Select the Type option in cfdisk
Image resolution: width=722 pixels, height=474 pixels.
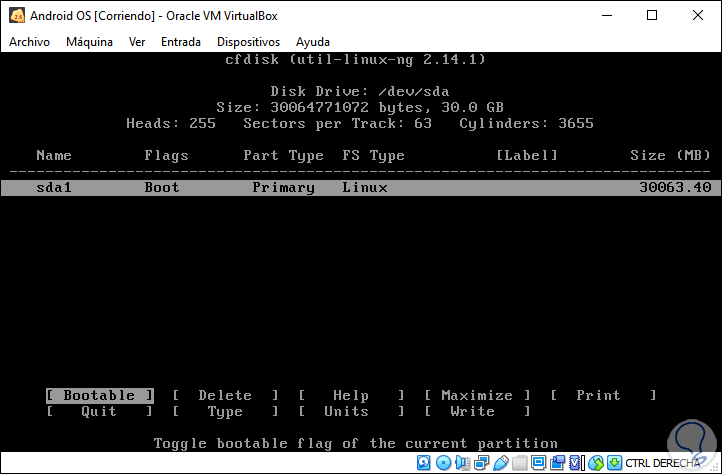225,411
